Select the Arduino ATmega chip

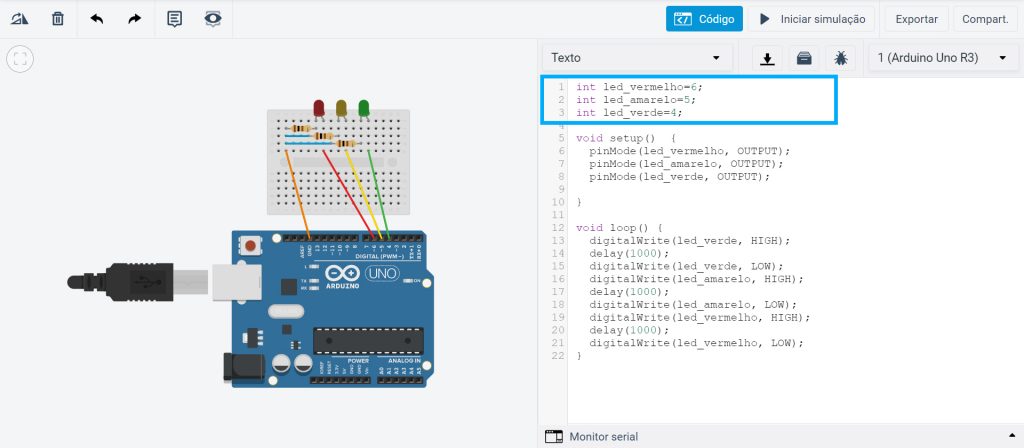(x=368, y=342)
